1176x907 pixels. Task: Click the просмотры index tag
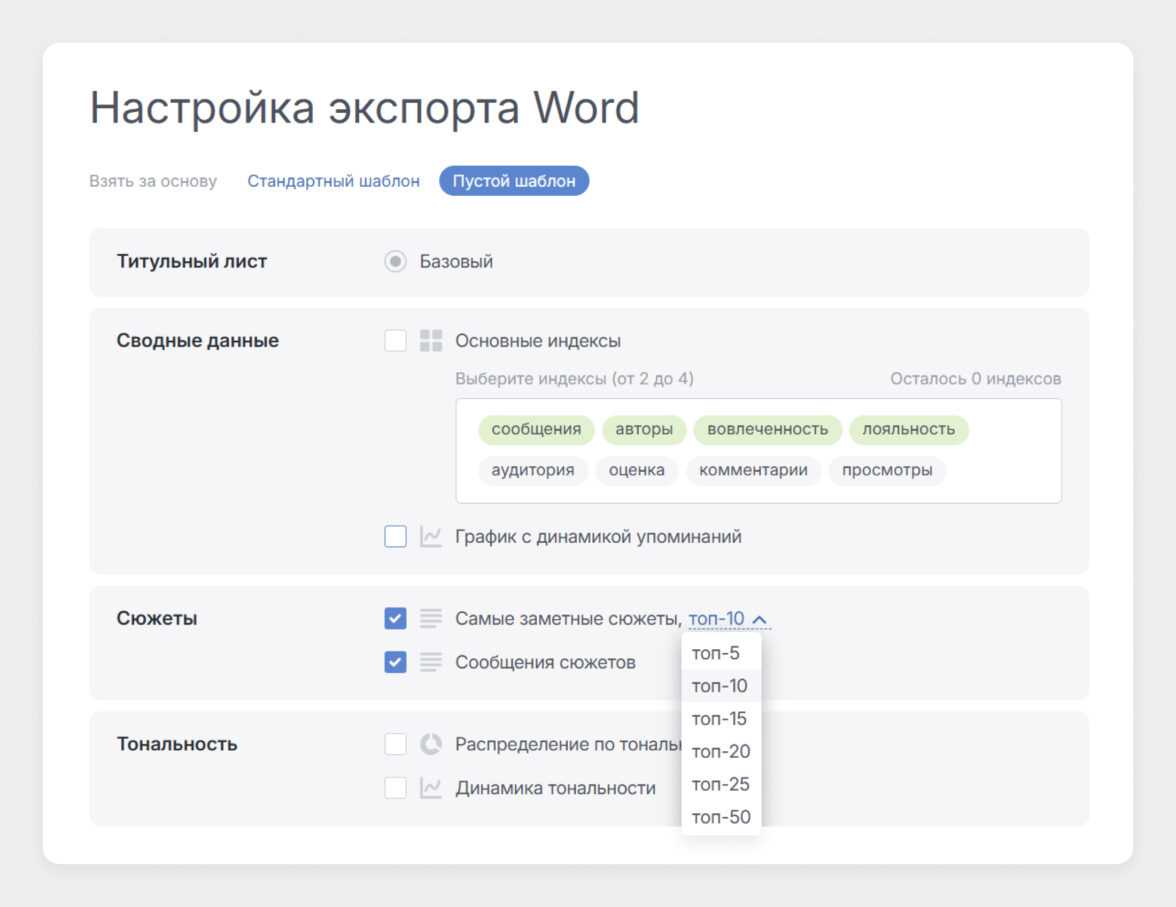pyautogui.click(x=887, y=470)
